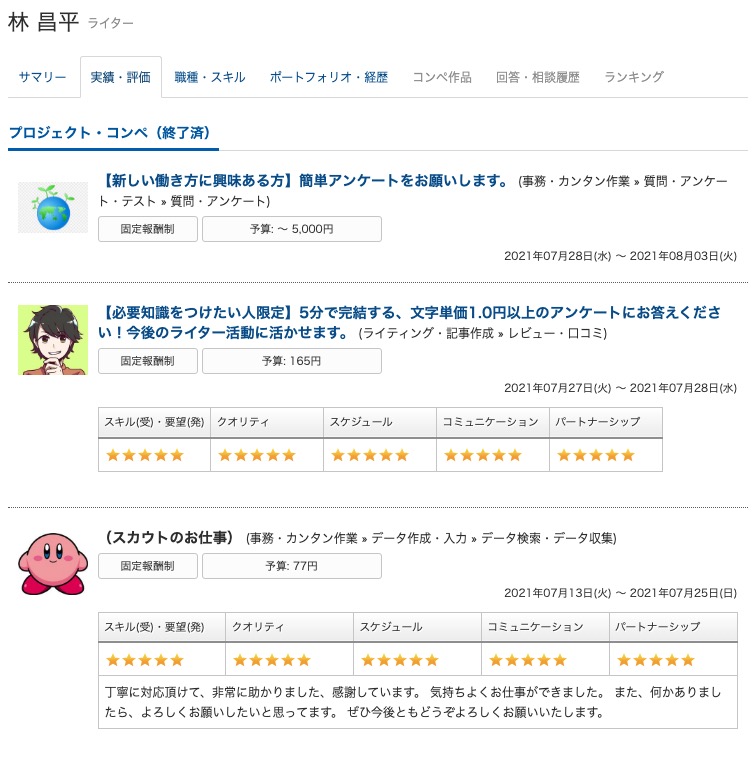This screenshot has height=759, width=756.
Task: Open the ポートフォリオ・経歴 tab
Action: pos(328,77)
